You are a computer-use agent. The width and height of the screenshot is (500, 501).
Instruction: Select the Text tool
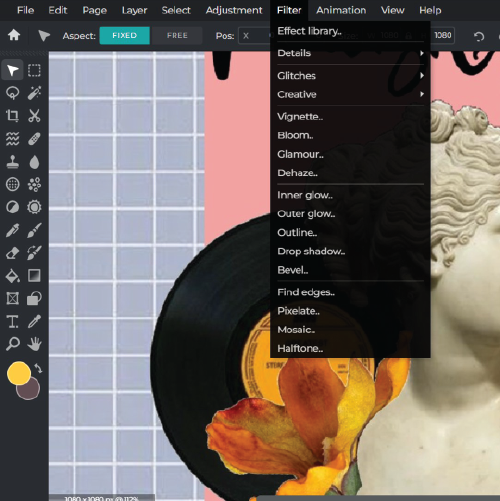tap(13, 321)
